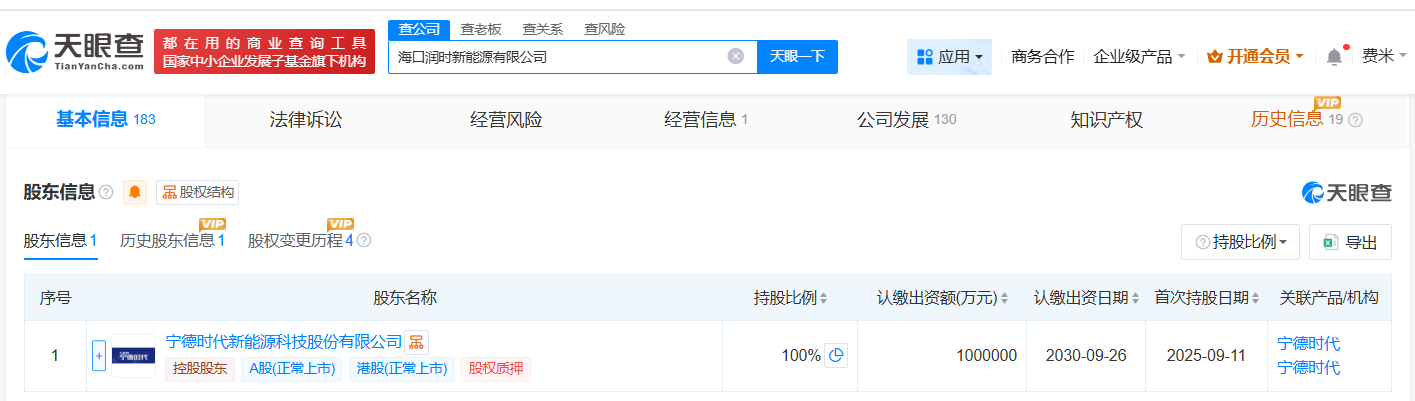Viewport: 1415px width, 401px height.
Task: Click the notification bell icon in header
Action: click(x=1334, y=57)
